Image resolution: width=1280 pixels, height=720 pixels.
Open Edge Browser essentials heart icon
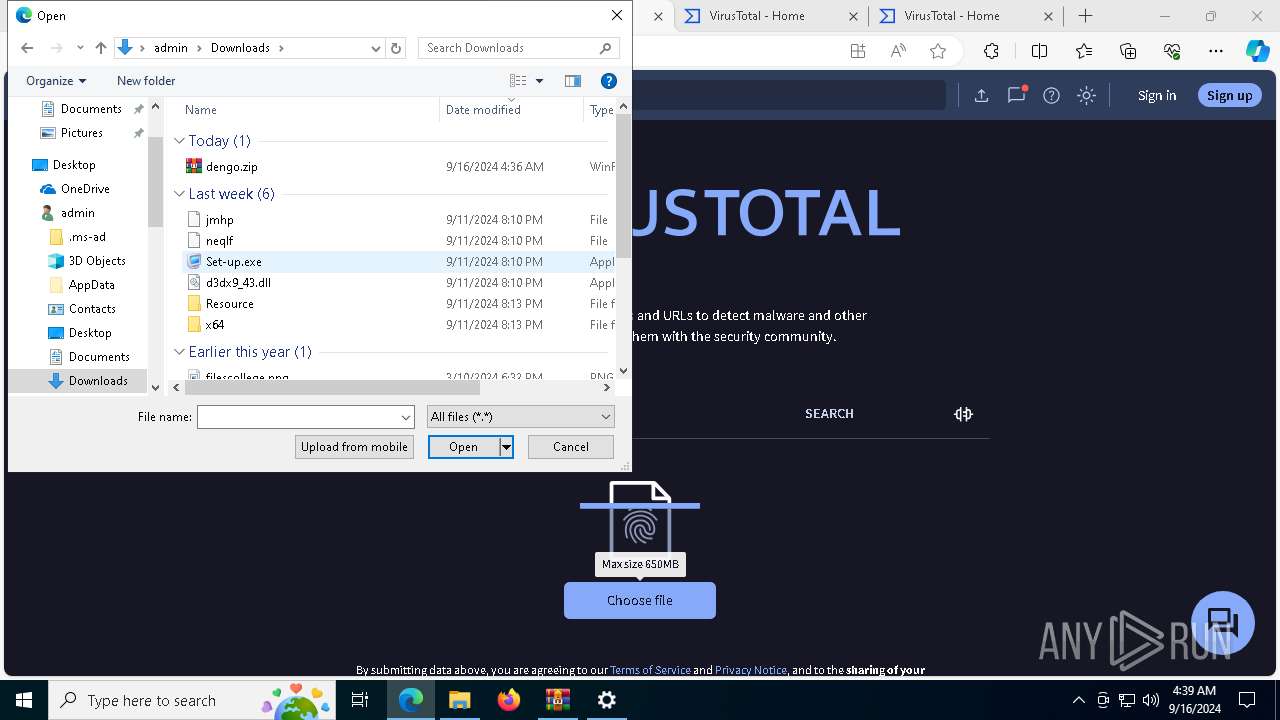(1172, 51)
